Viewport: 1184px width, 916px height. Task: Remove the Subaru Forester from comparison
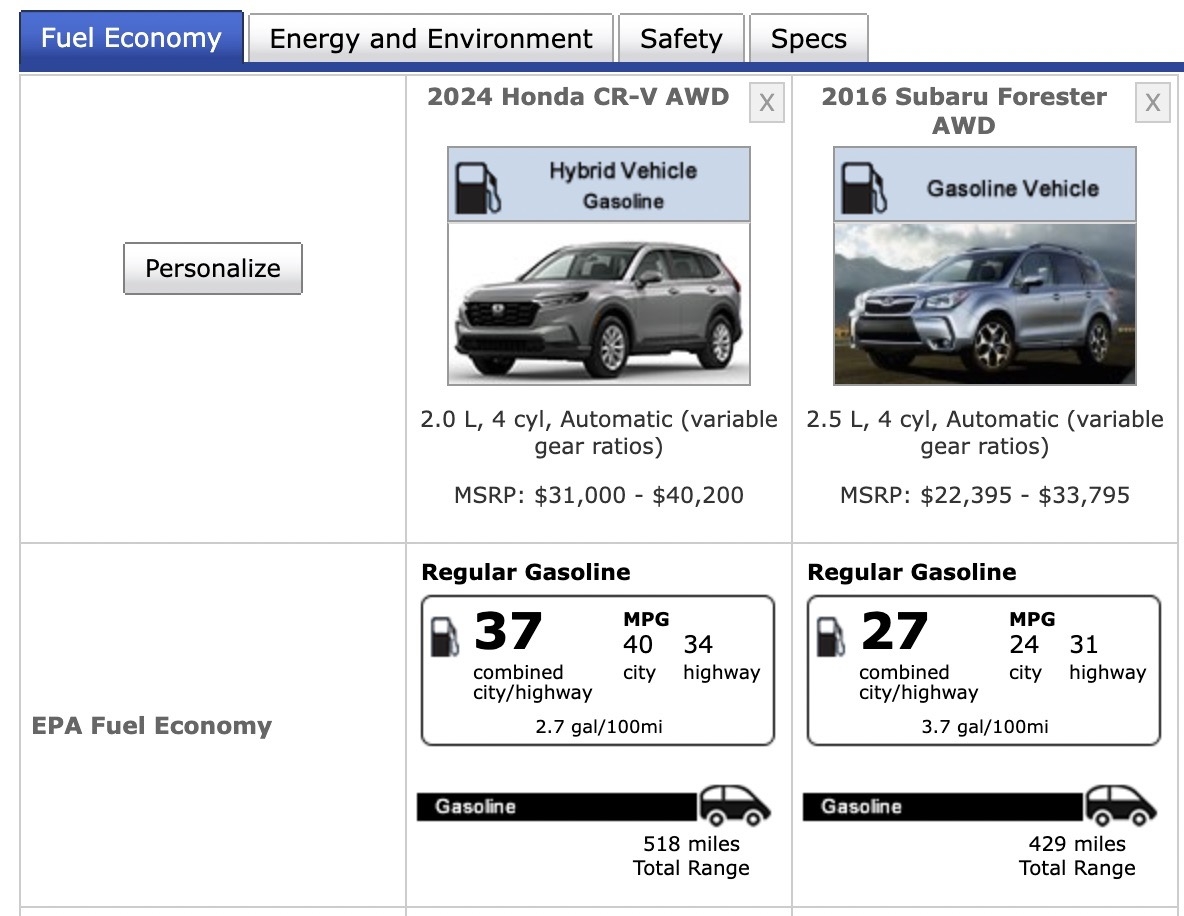[x=1152, y=102]
